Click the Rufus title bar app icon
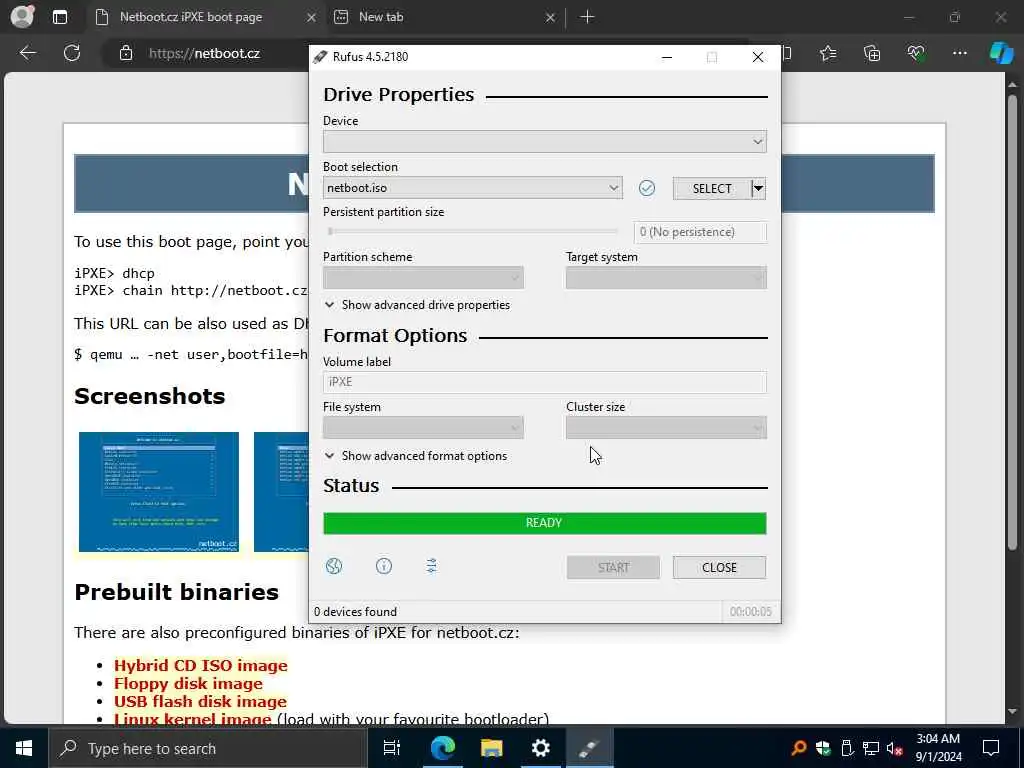The image size is (1024, 768). (320, 57)
